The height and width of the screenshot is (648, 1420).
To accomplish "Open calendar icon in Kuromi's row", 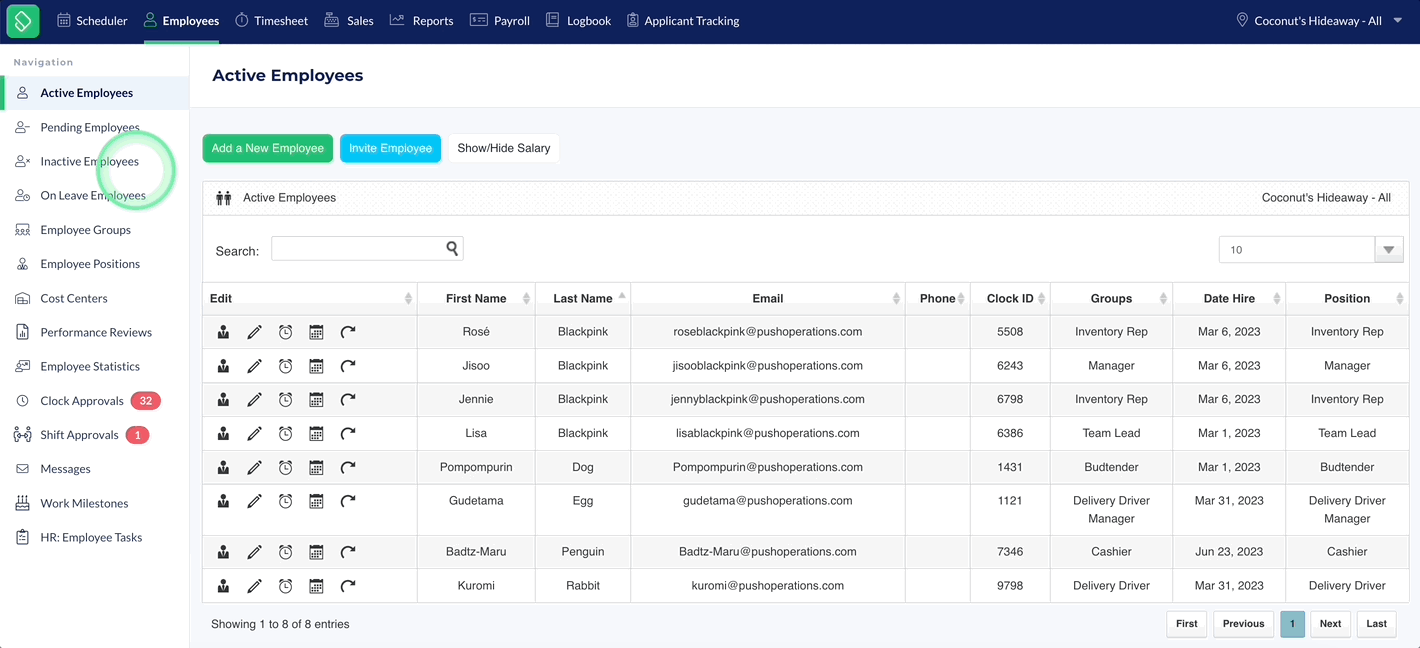I will (316, 586).
